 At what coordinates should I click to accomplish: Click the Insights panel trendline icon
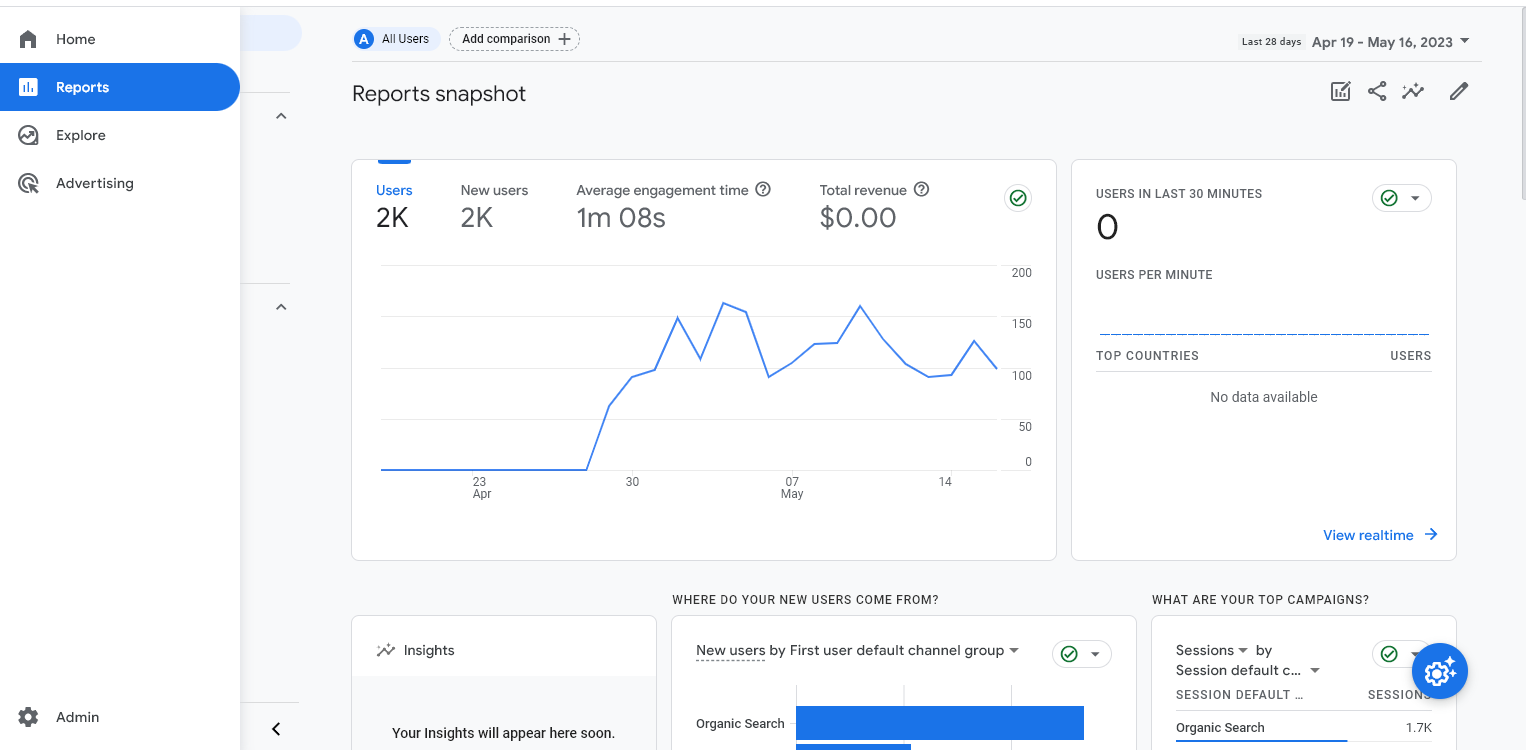point(386,650)
